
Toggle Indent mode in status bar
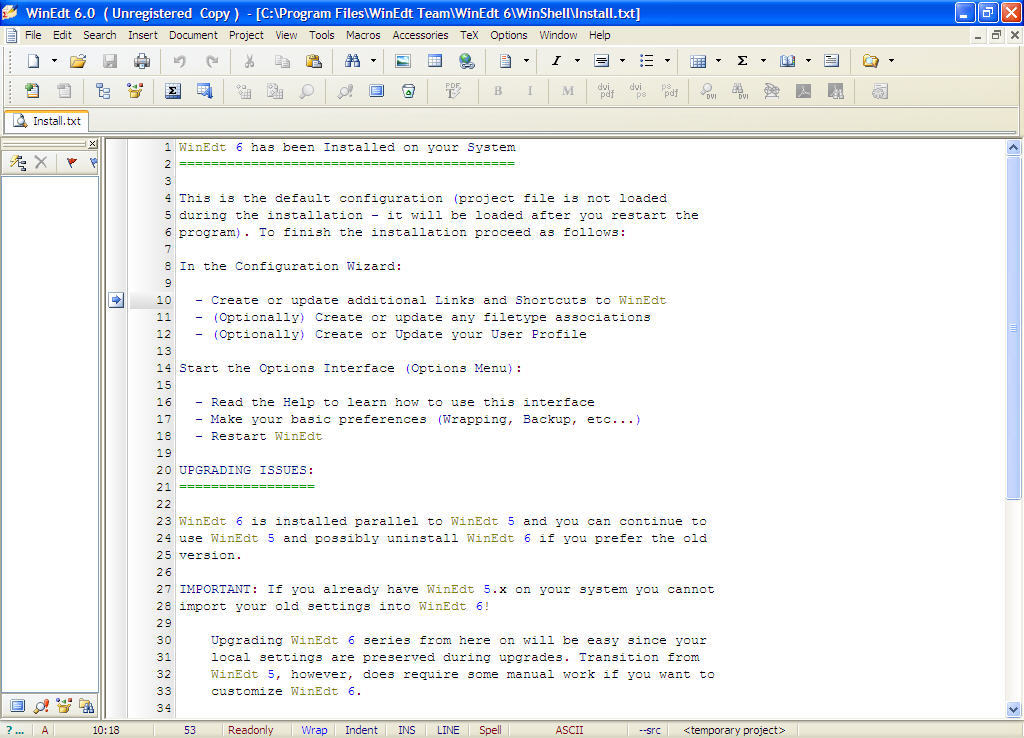pos(361,730)
